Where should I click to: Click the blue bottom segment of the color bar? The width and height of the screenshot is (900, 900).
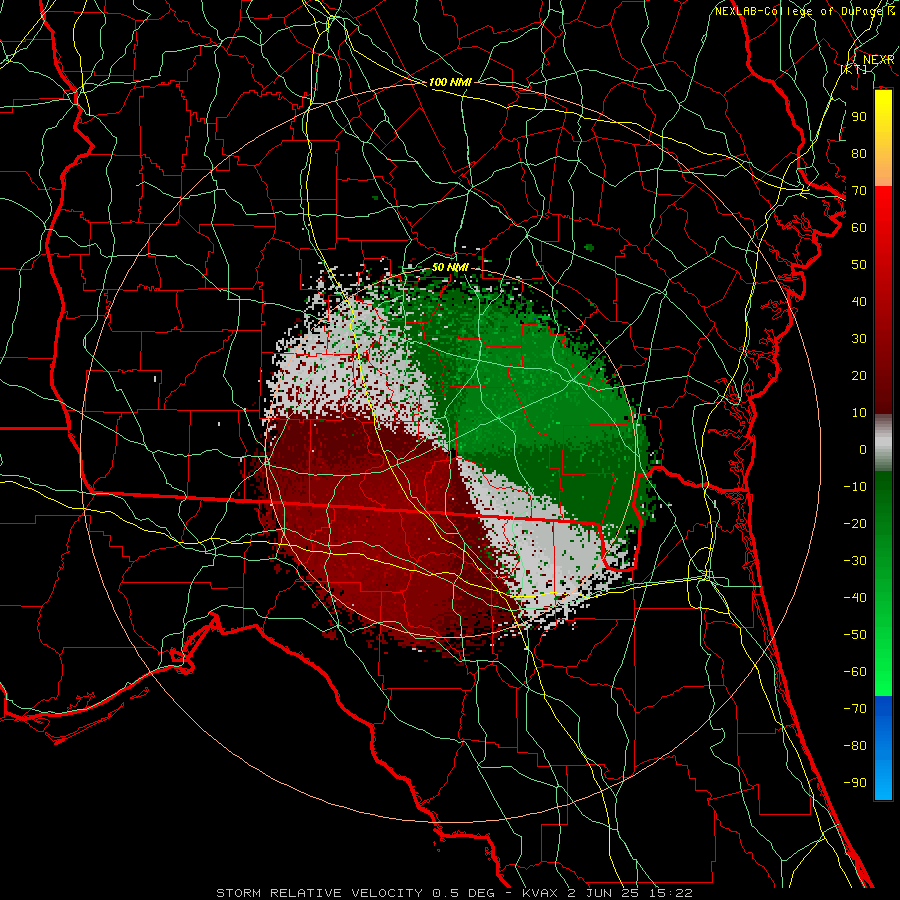883,748
